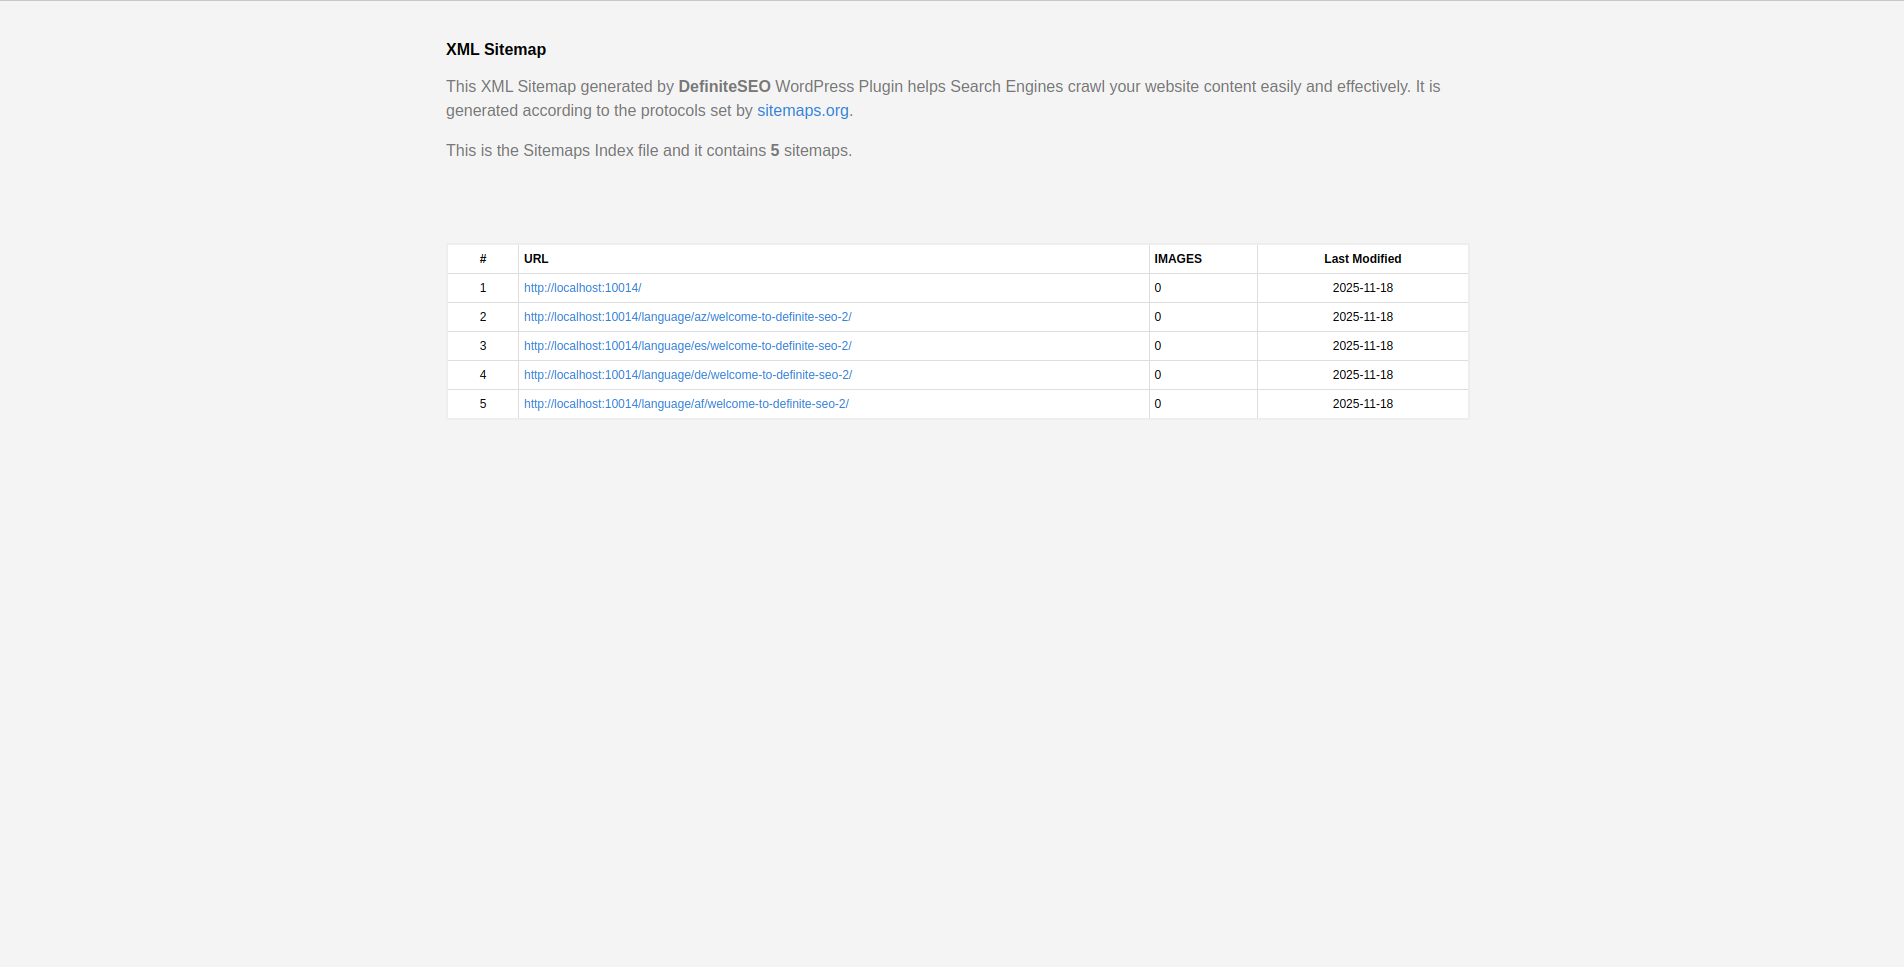Click the row number 1 cell

coord(483,288)
